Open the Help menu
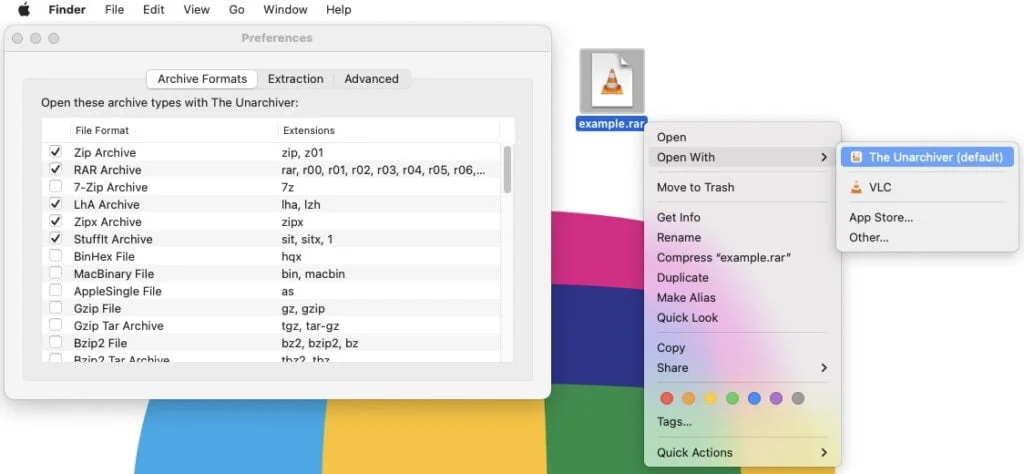 pos(338,10)
